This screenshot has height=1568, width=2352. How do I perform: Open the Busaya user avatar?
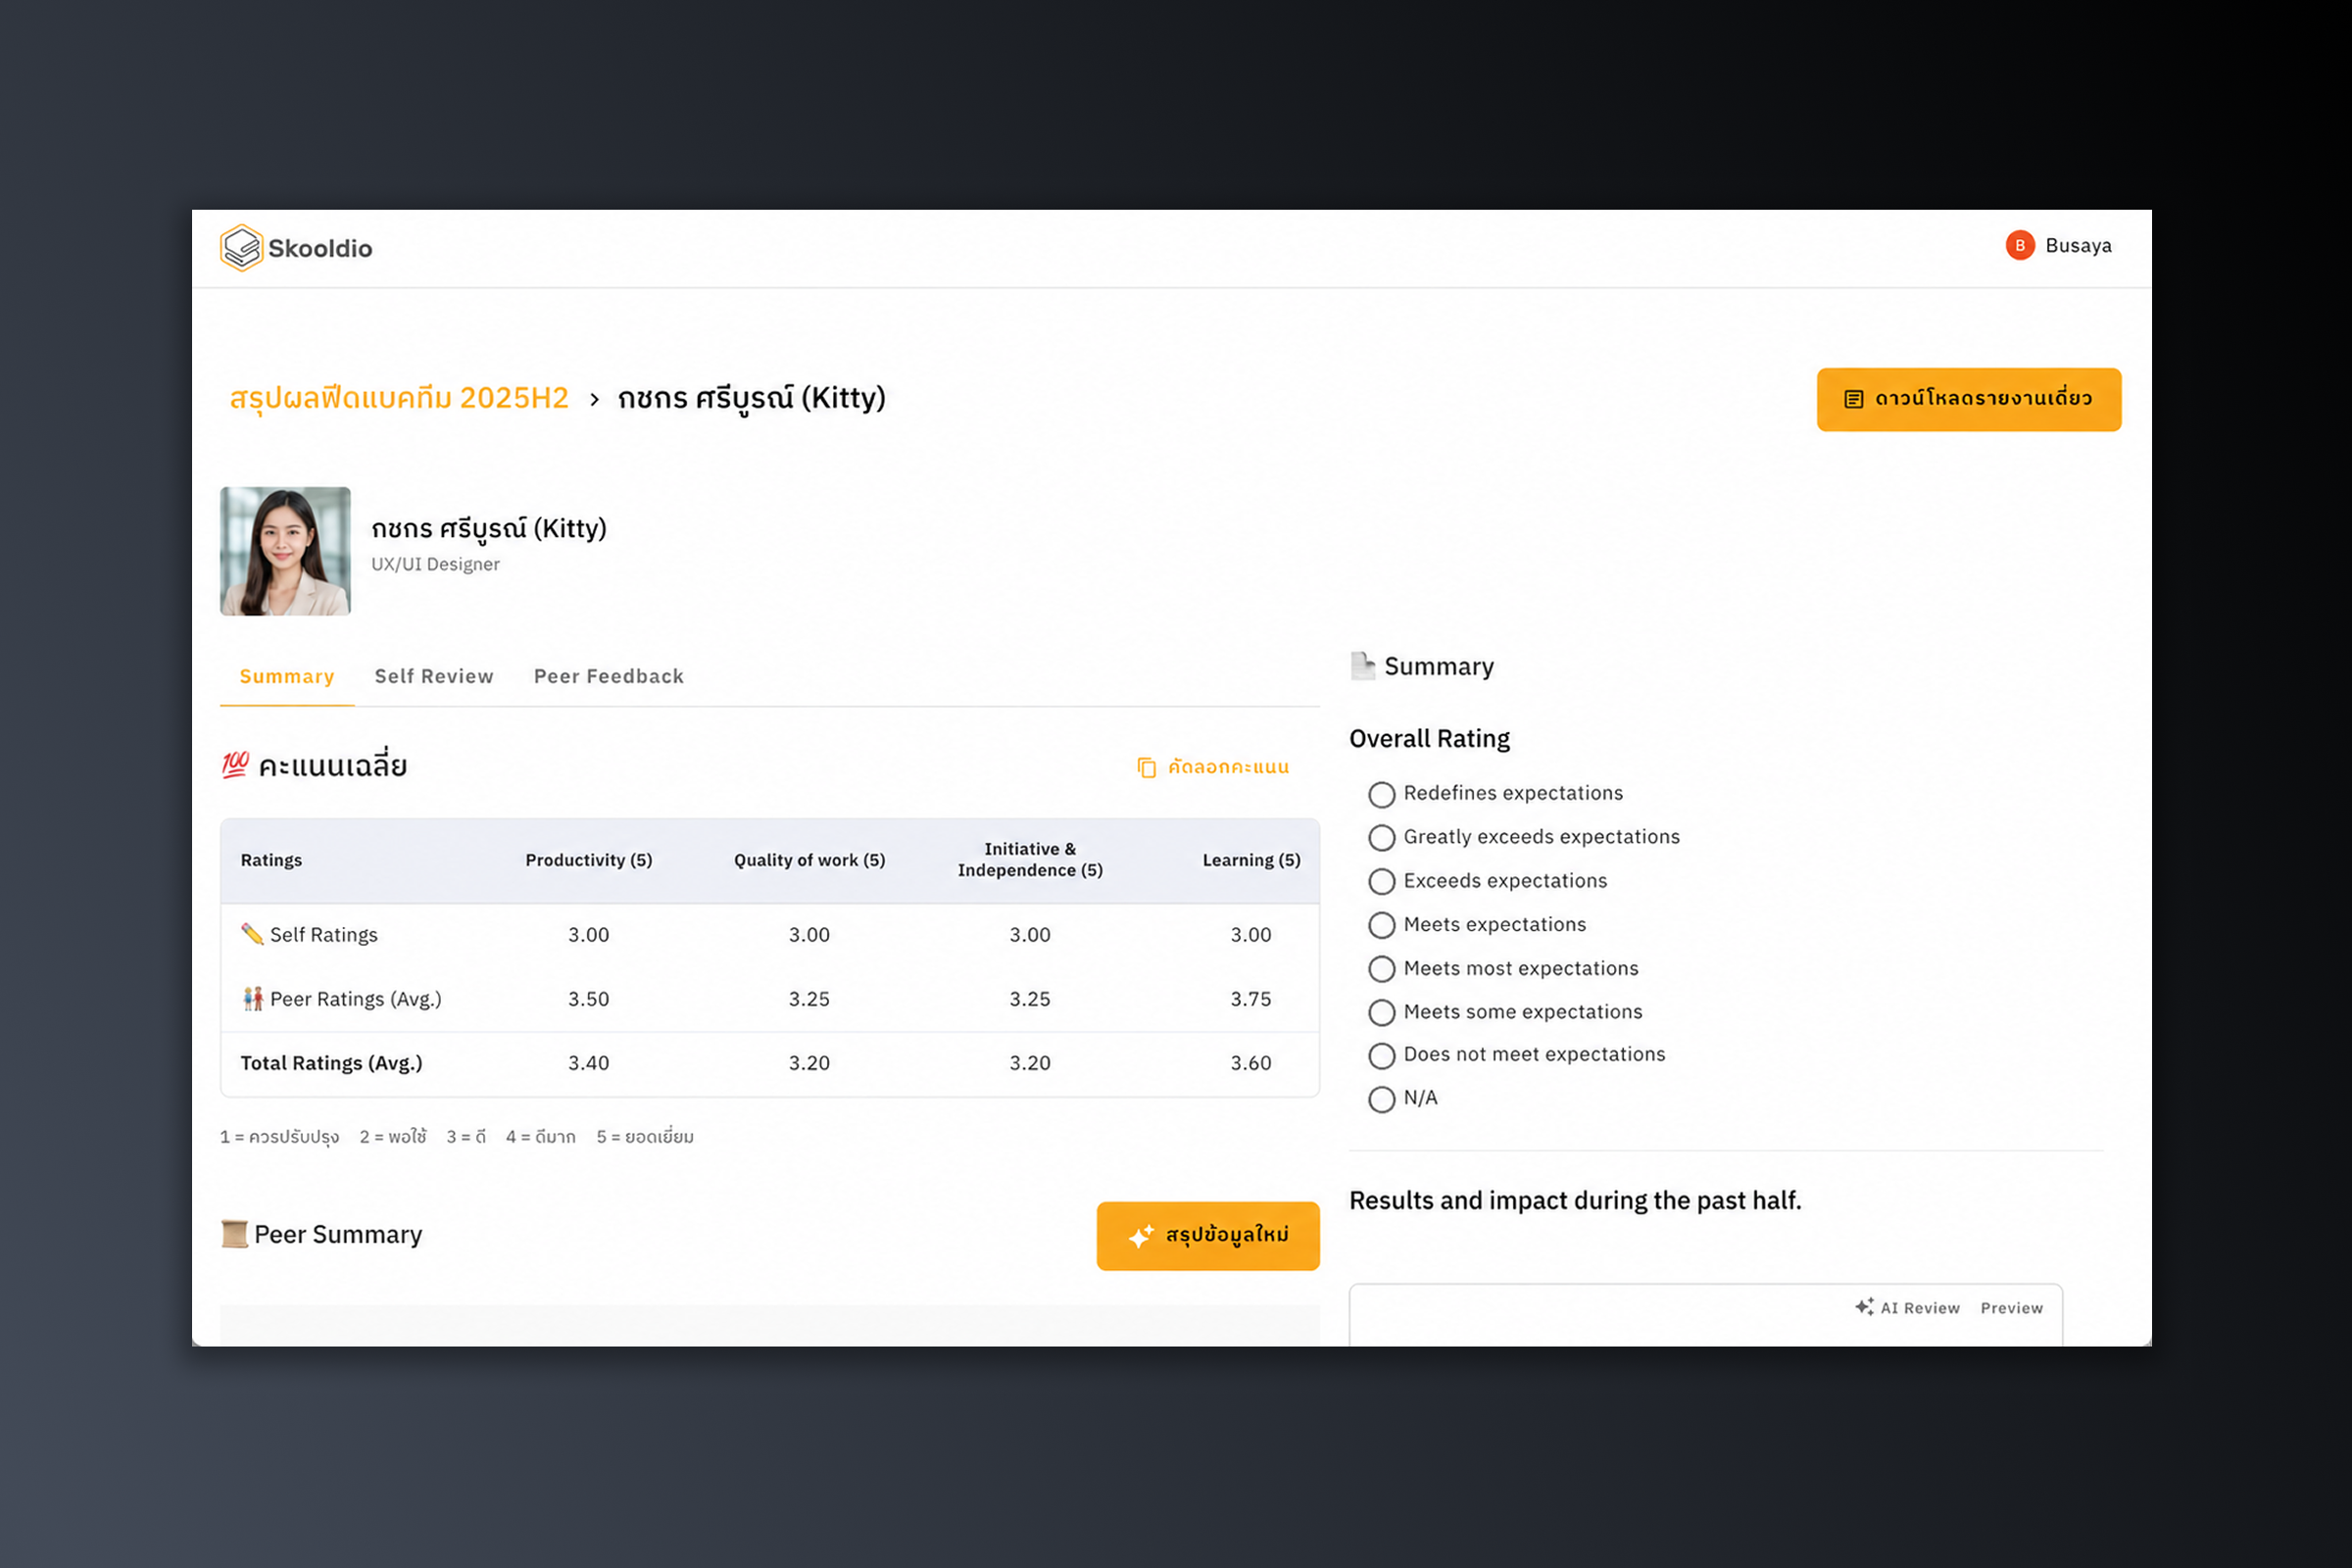click(2019, 246)
